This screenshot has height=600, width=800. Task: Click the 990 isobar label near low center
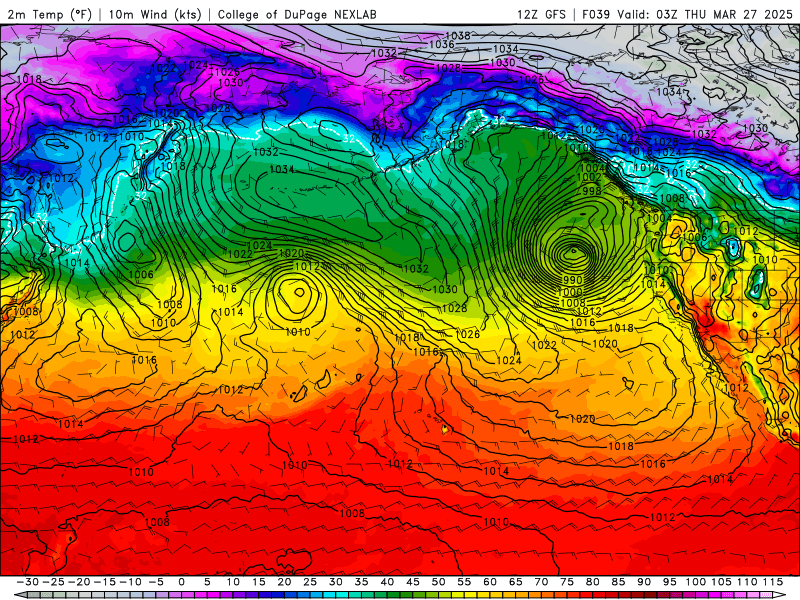(x=572, y=280)
